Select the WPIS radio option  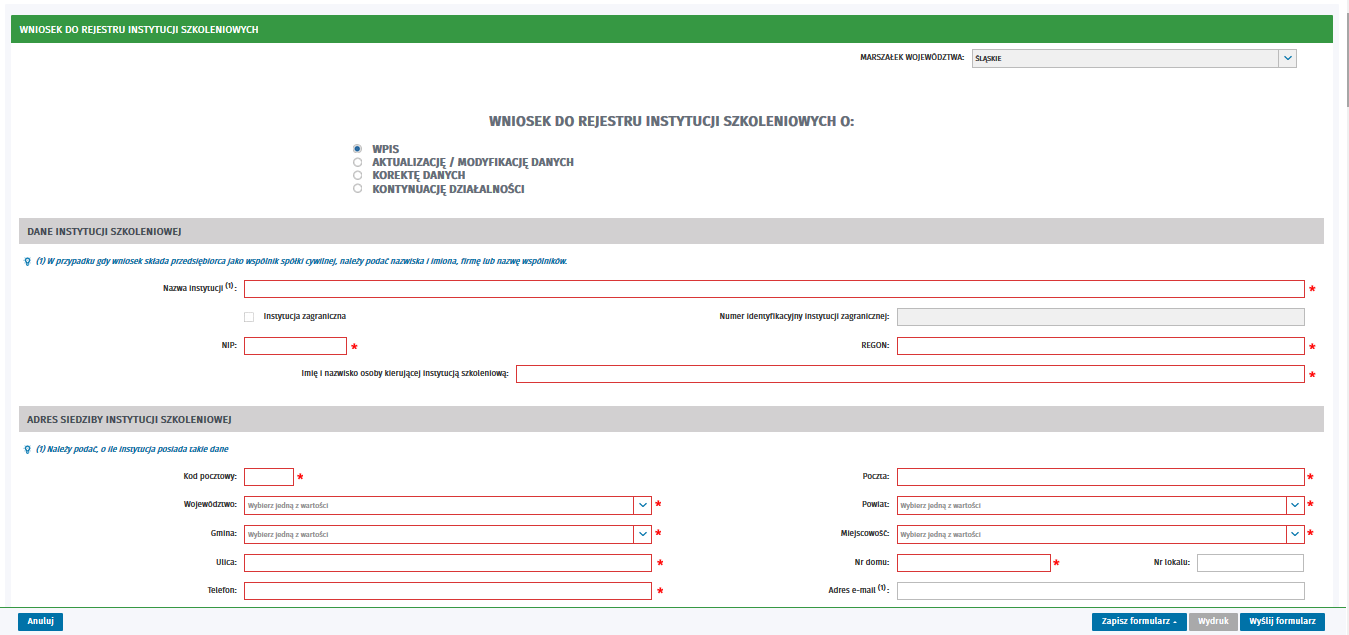point(357,149)
